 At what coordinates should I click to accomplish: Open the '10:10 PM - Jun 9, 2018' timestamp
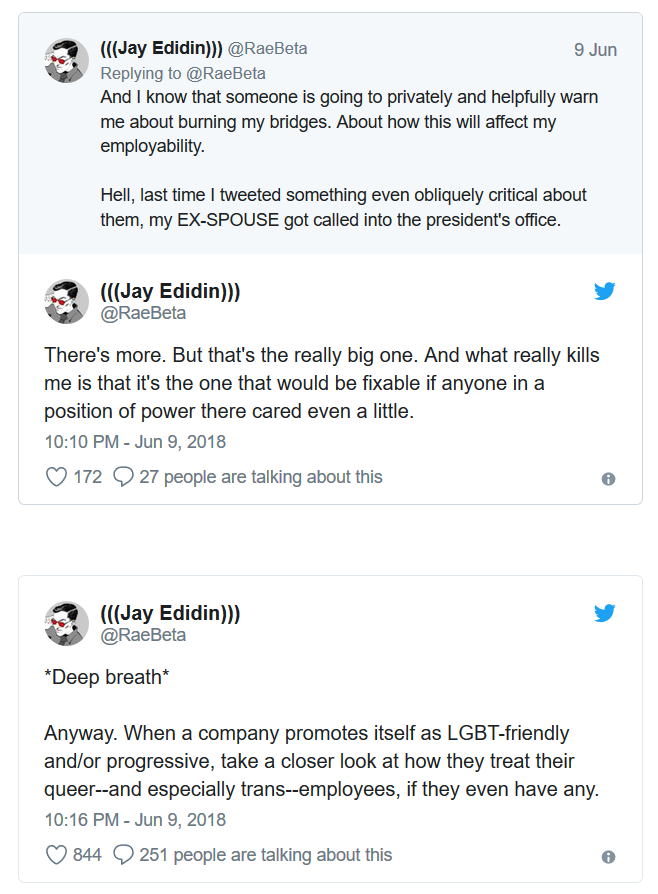(135, 441)
